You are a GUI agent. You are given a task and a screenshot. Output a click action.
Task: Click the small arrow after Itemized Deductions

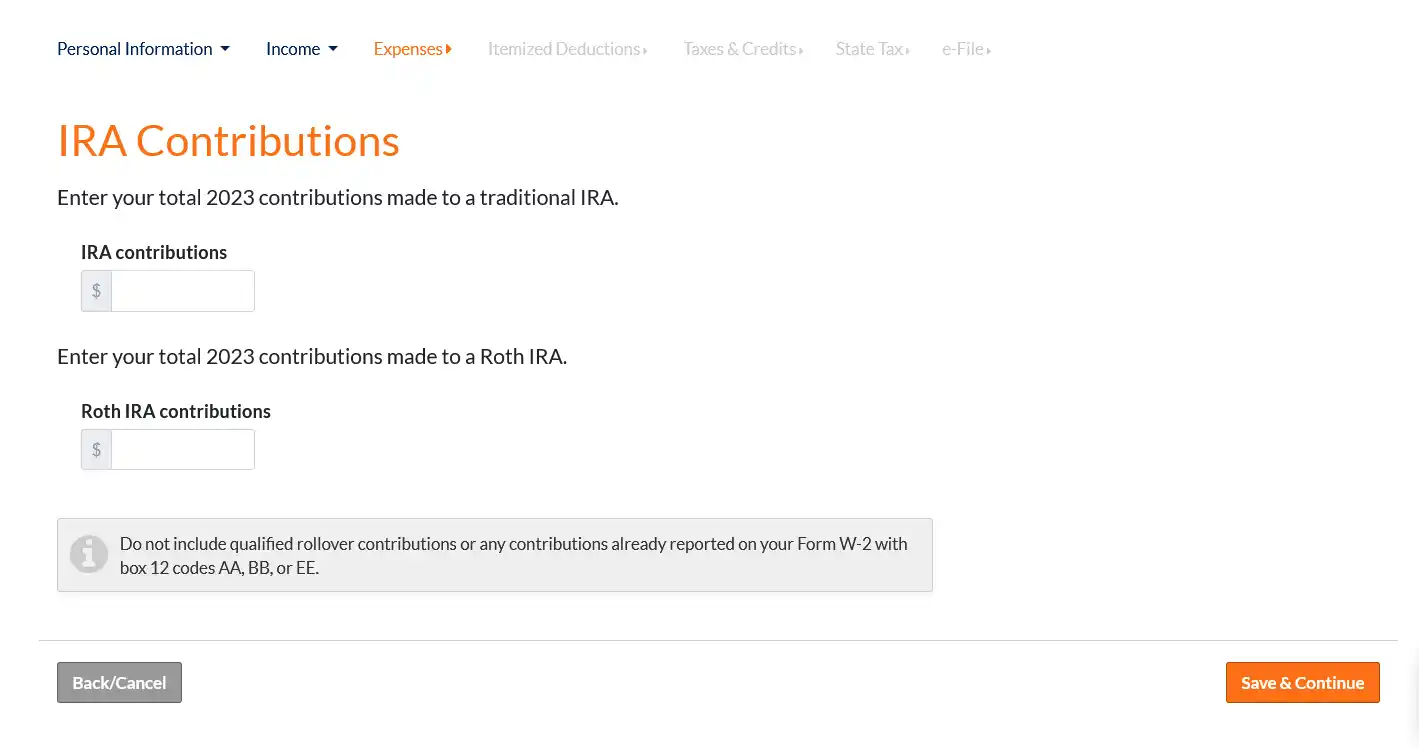pos(645,50)
